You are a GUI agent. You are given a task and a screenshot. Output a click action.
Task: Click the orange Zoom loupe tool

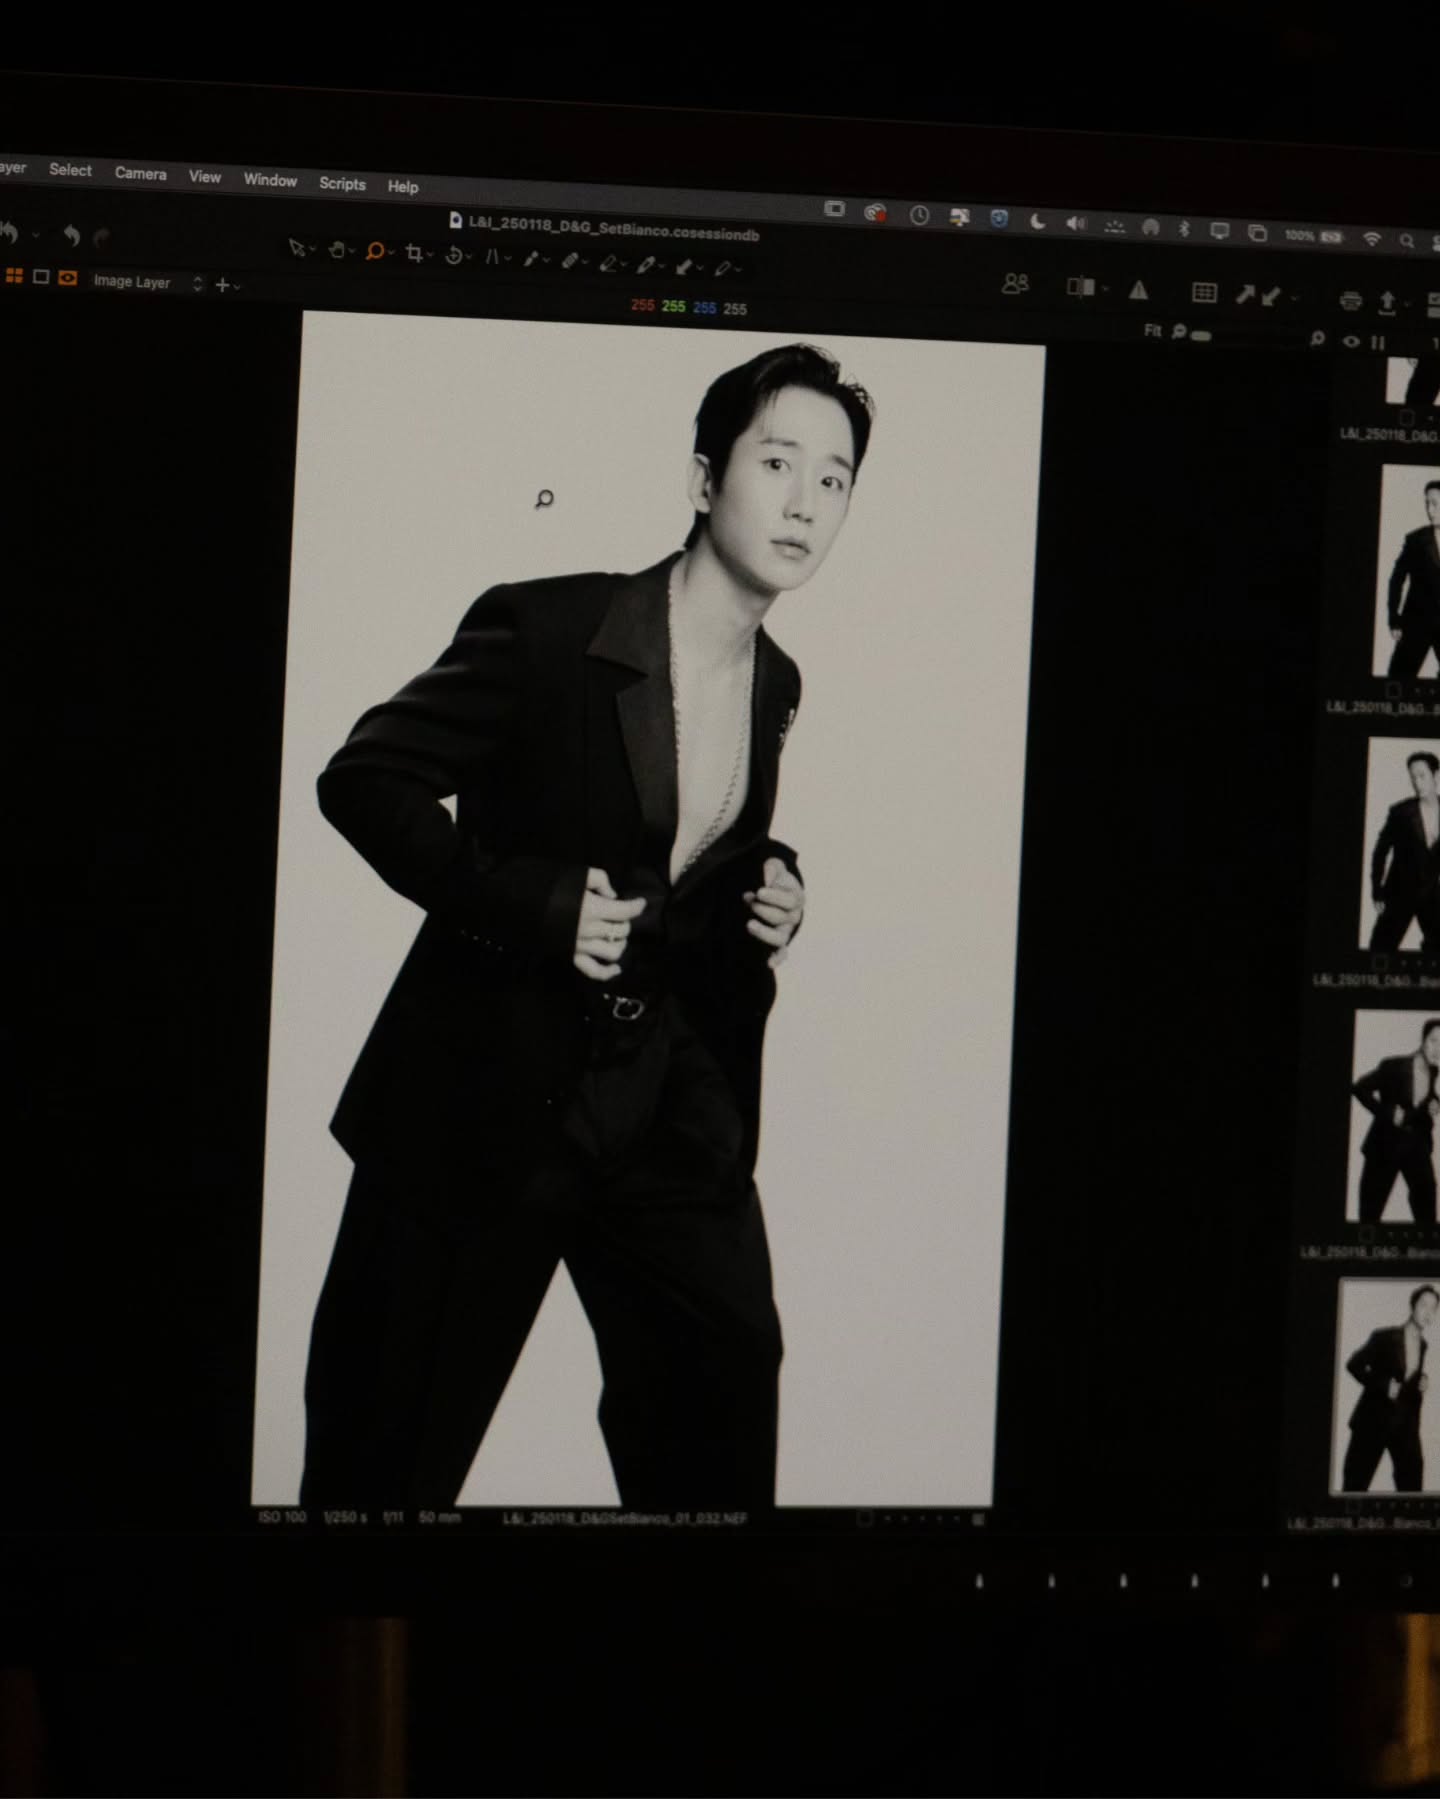click(374, 252)
